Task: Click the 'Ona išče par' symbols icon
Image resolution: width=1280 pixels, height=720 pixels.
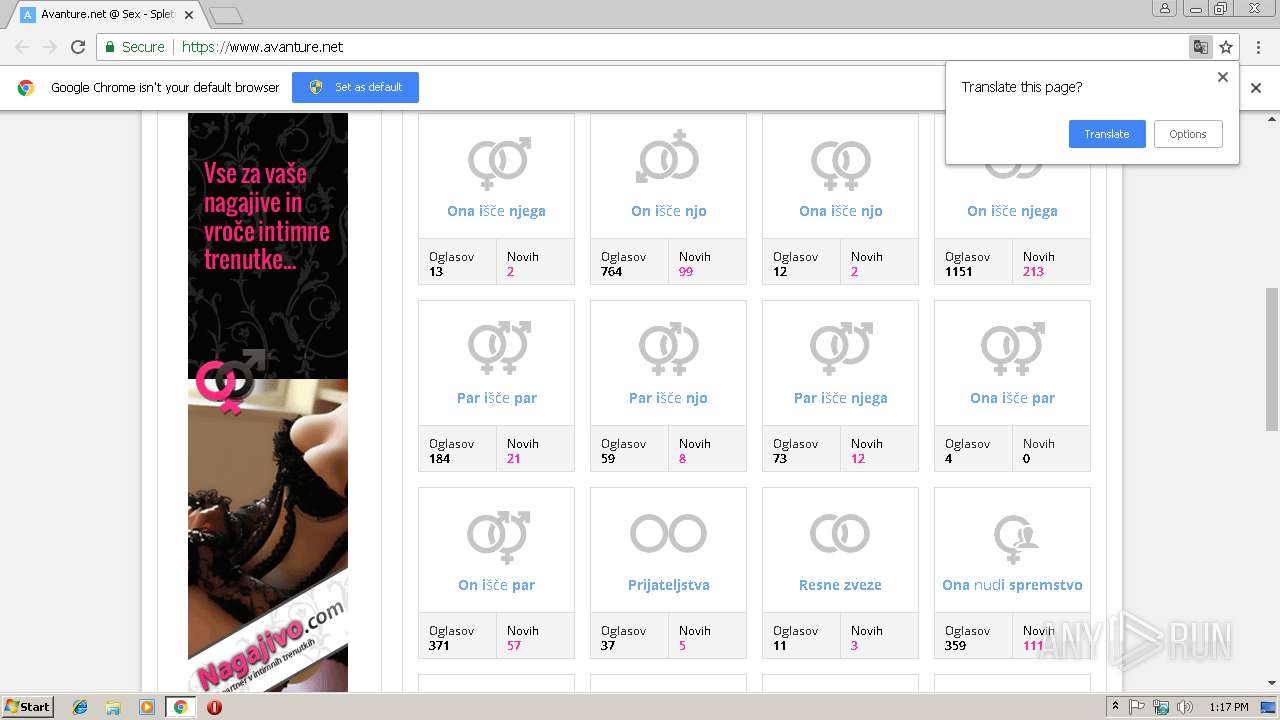Action: coord(1012,348)
